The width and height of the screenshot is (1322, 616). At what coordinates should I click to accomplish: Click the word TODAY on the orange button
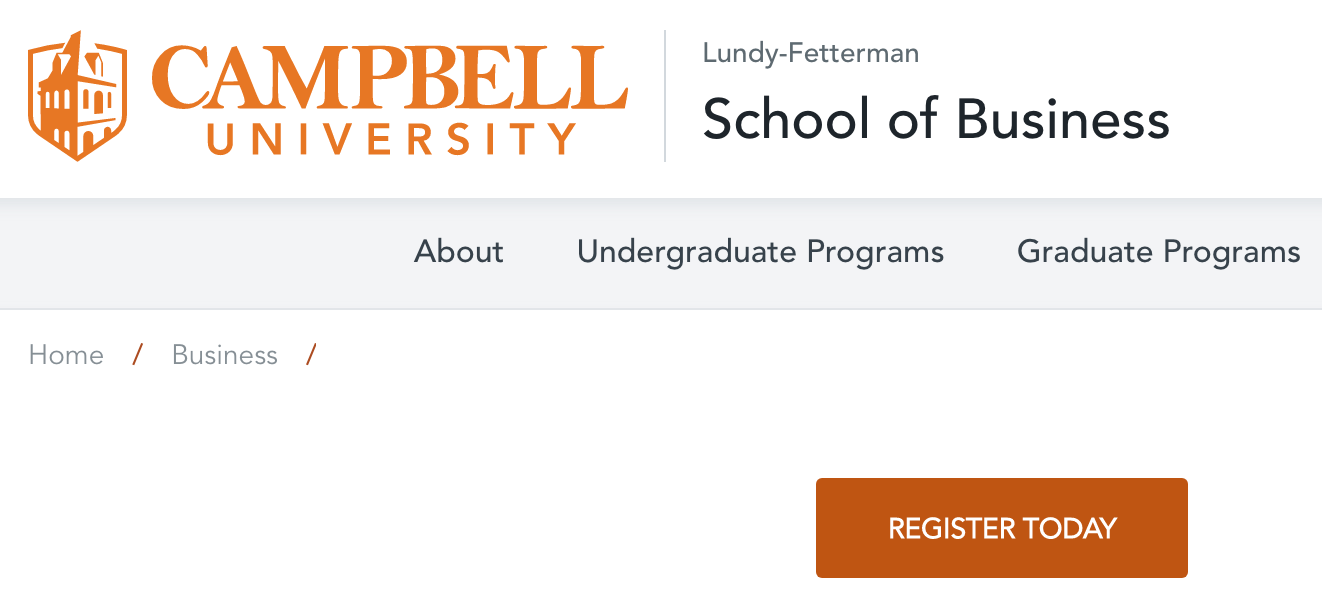click(x=1071, y=528)
